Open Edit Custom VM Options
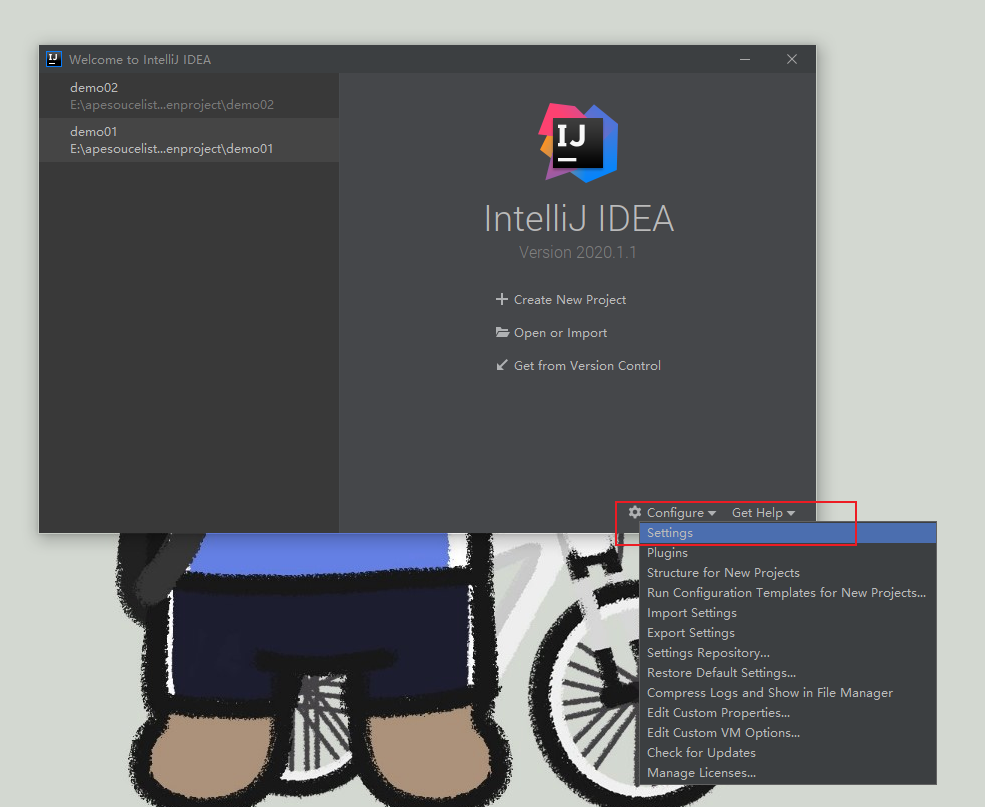The width and height of the screenshot is (985, 807). tap(788, 733)
